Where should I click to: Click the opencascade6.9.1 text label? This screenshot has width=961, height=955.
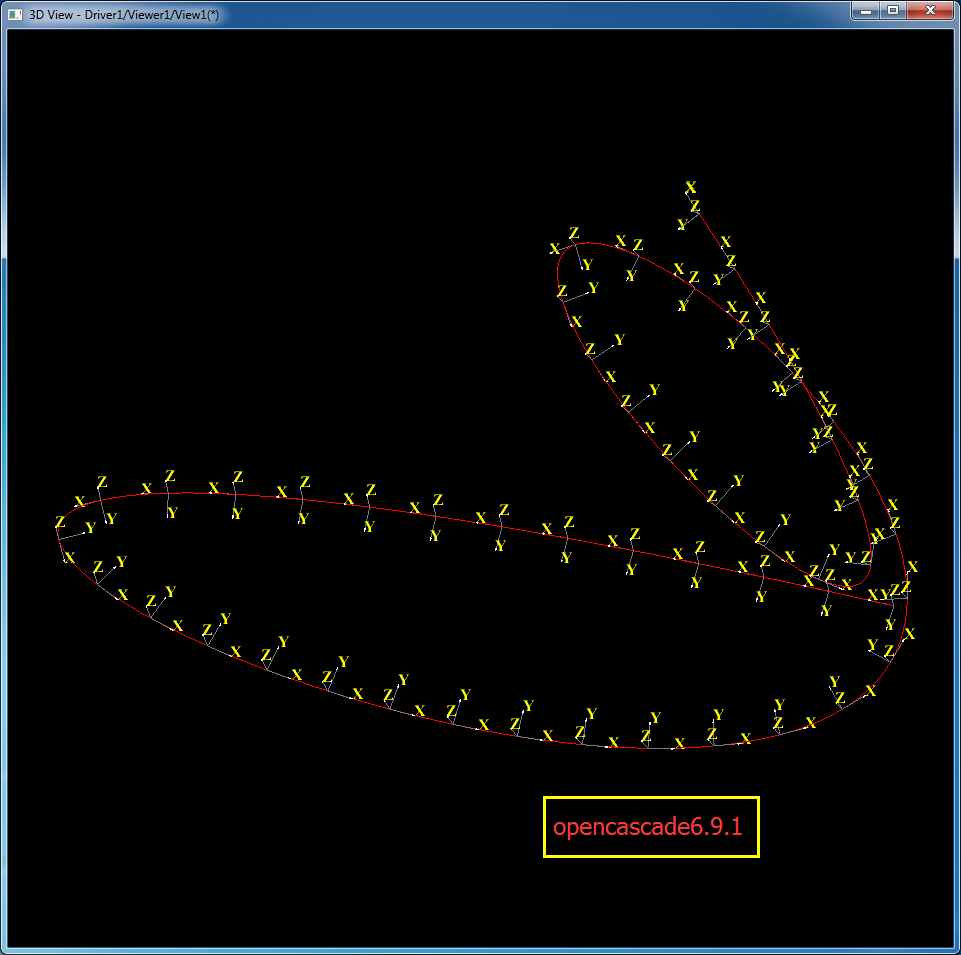tap(650, 827)
